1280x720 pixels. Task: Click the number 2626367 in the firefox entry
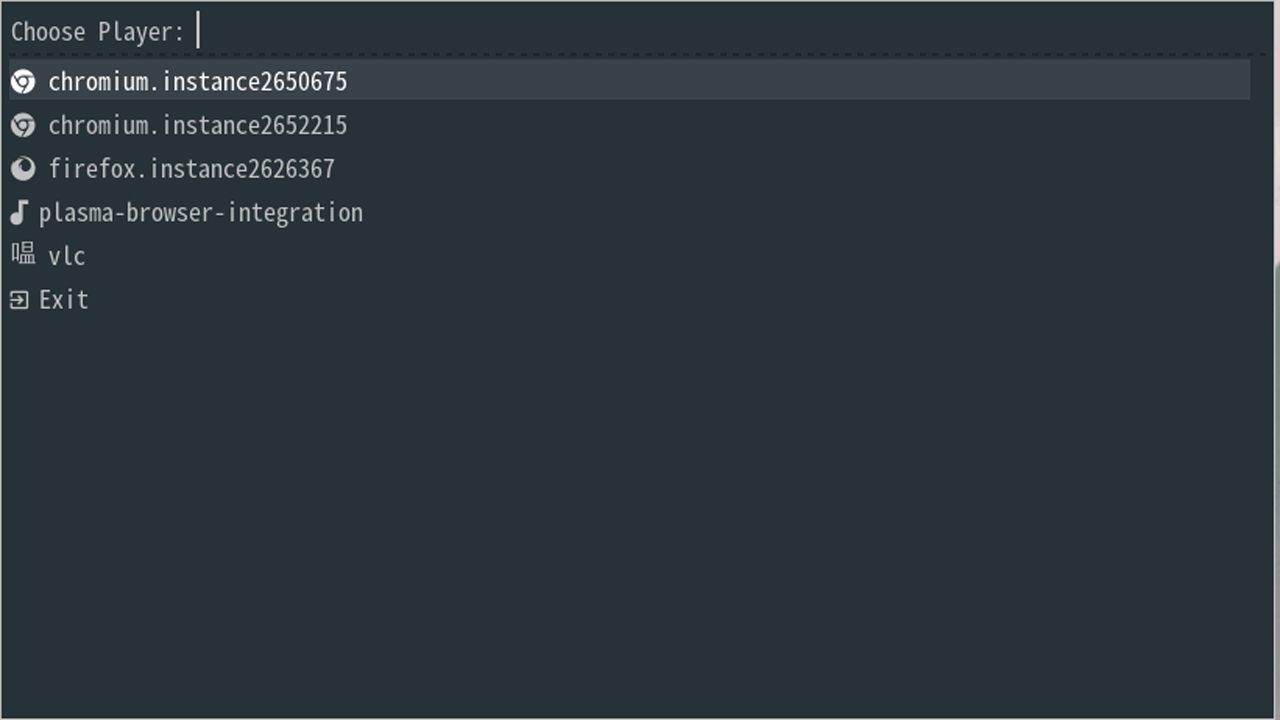286,169
